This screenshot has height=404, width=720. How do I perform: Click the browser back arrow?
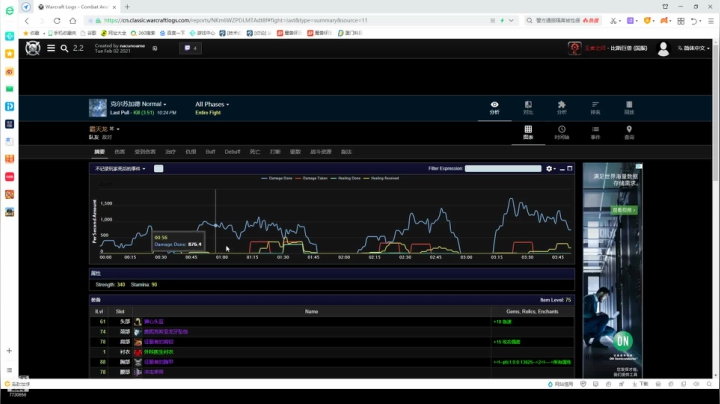pos(27,21)
